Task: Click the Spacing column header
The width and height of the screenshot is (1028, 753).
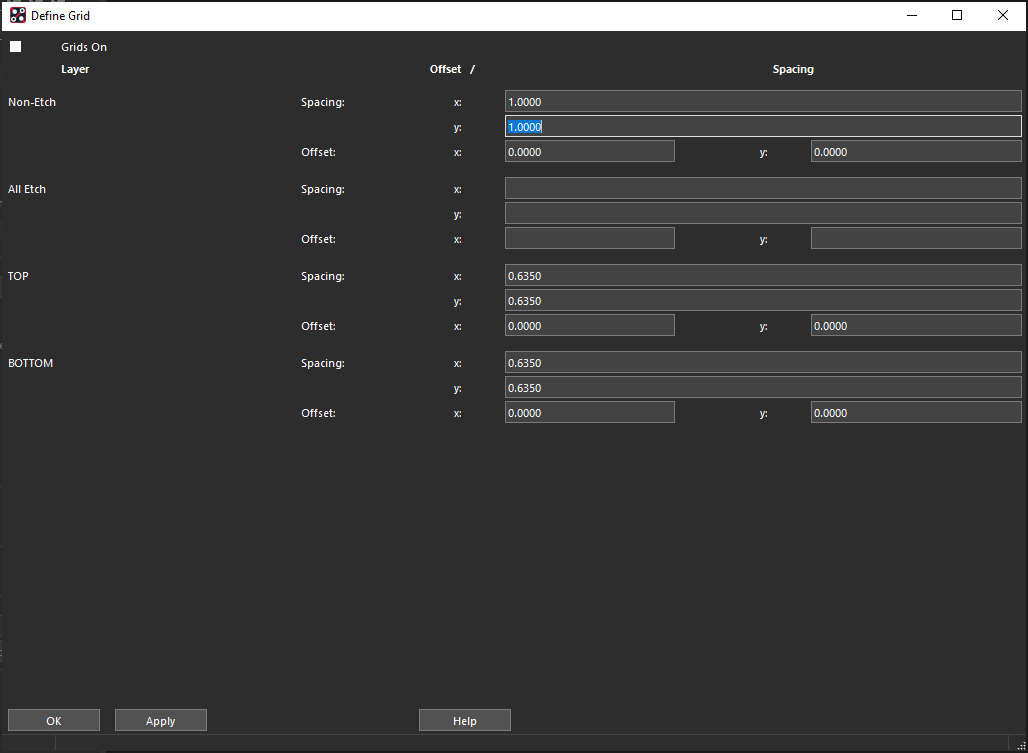Action: click(792, 69)
